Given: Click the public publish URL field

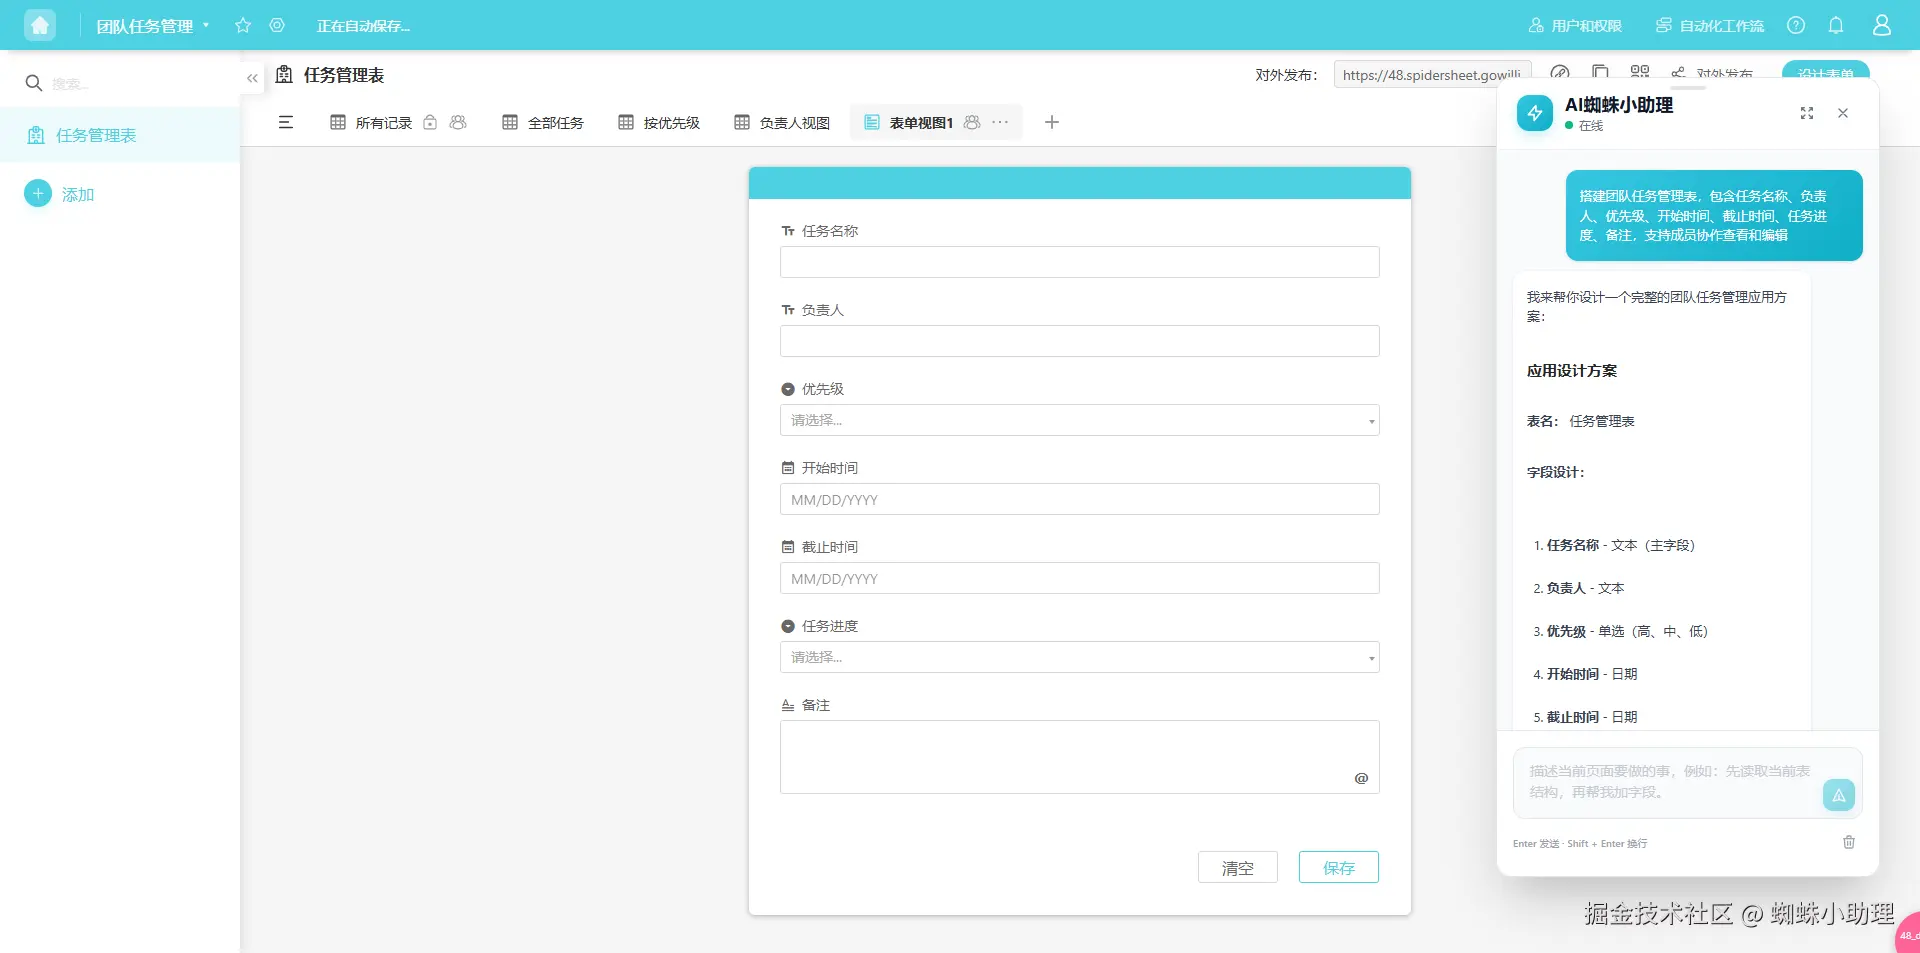Looking at the screenshot, I should (x=1432, y=75).
